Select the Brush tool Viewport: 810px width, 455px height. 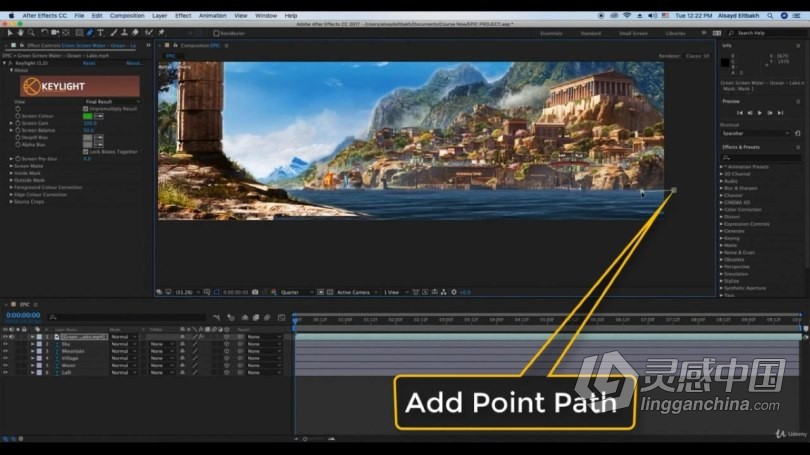114,33
